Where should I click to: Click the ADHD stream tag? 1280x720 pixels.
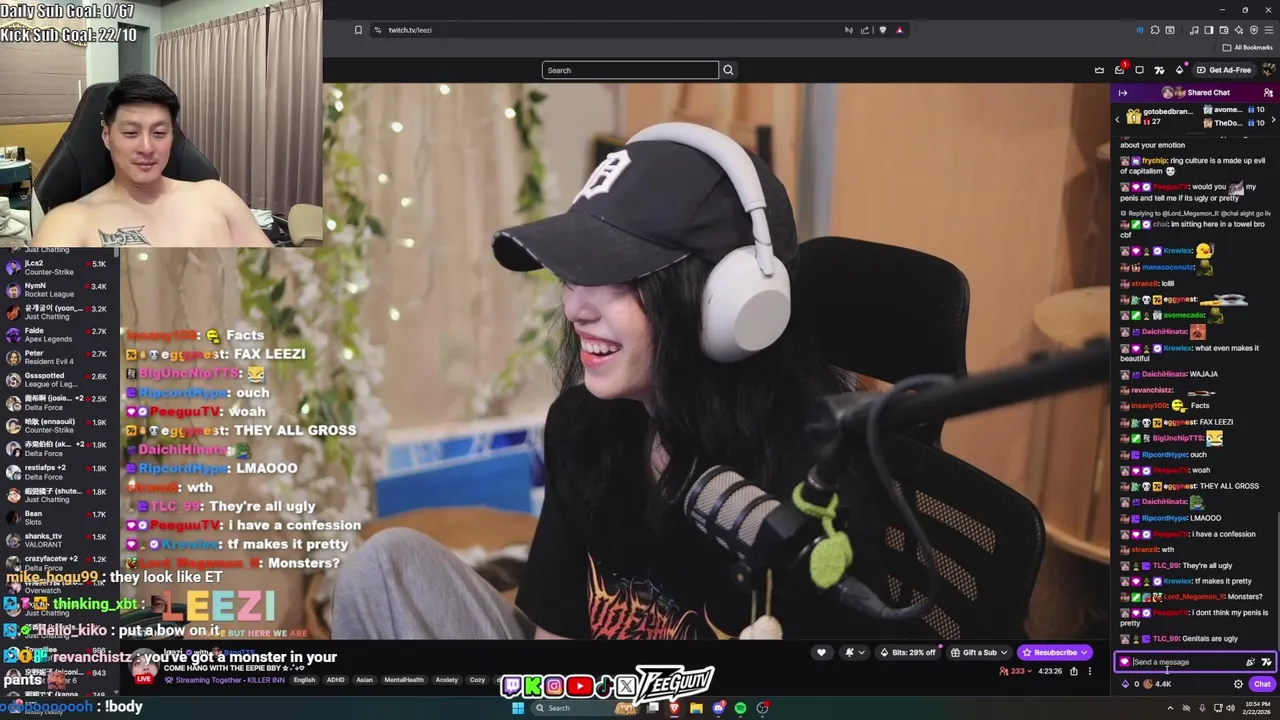coord(335,680)
